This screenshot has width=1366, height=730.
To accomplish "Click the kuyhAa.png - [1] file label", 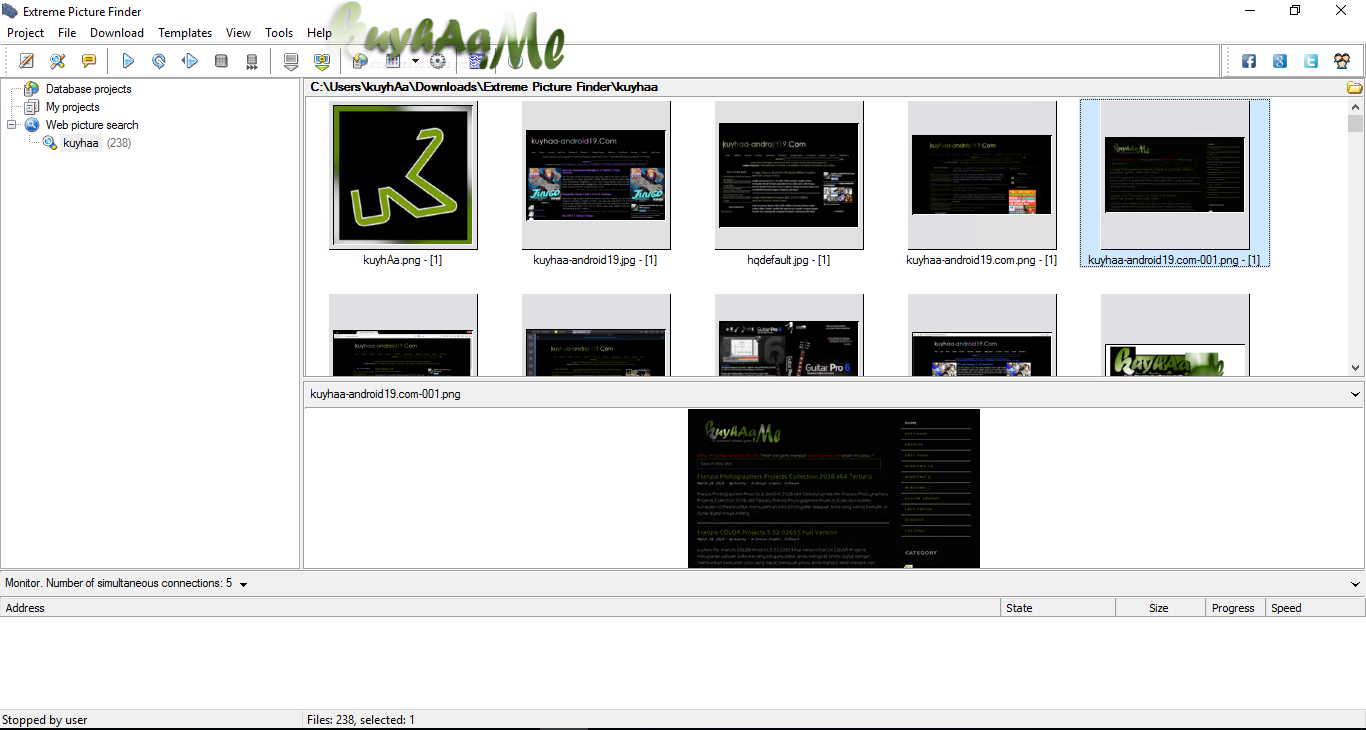I will [403, 260].
